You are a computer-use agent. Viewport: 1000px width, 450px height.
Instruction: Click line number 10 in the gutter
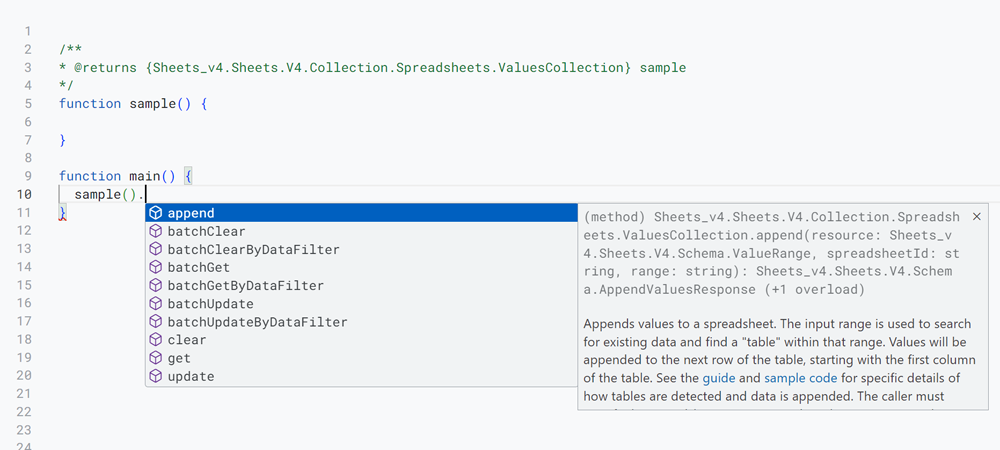(24, 194)
